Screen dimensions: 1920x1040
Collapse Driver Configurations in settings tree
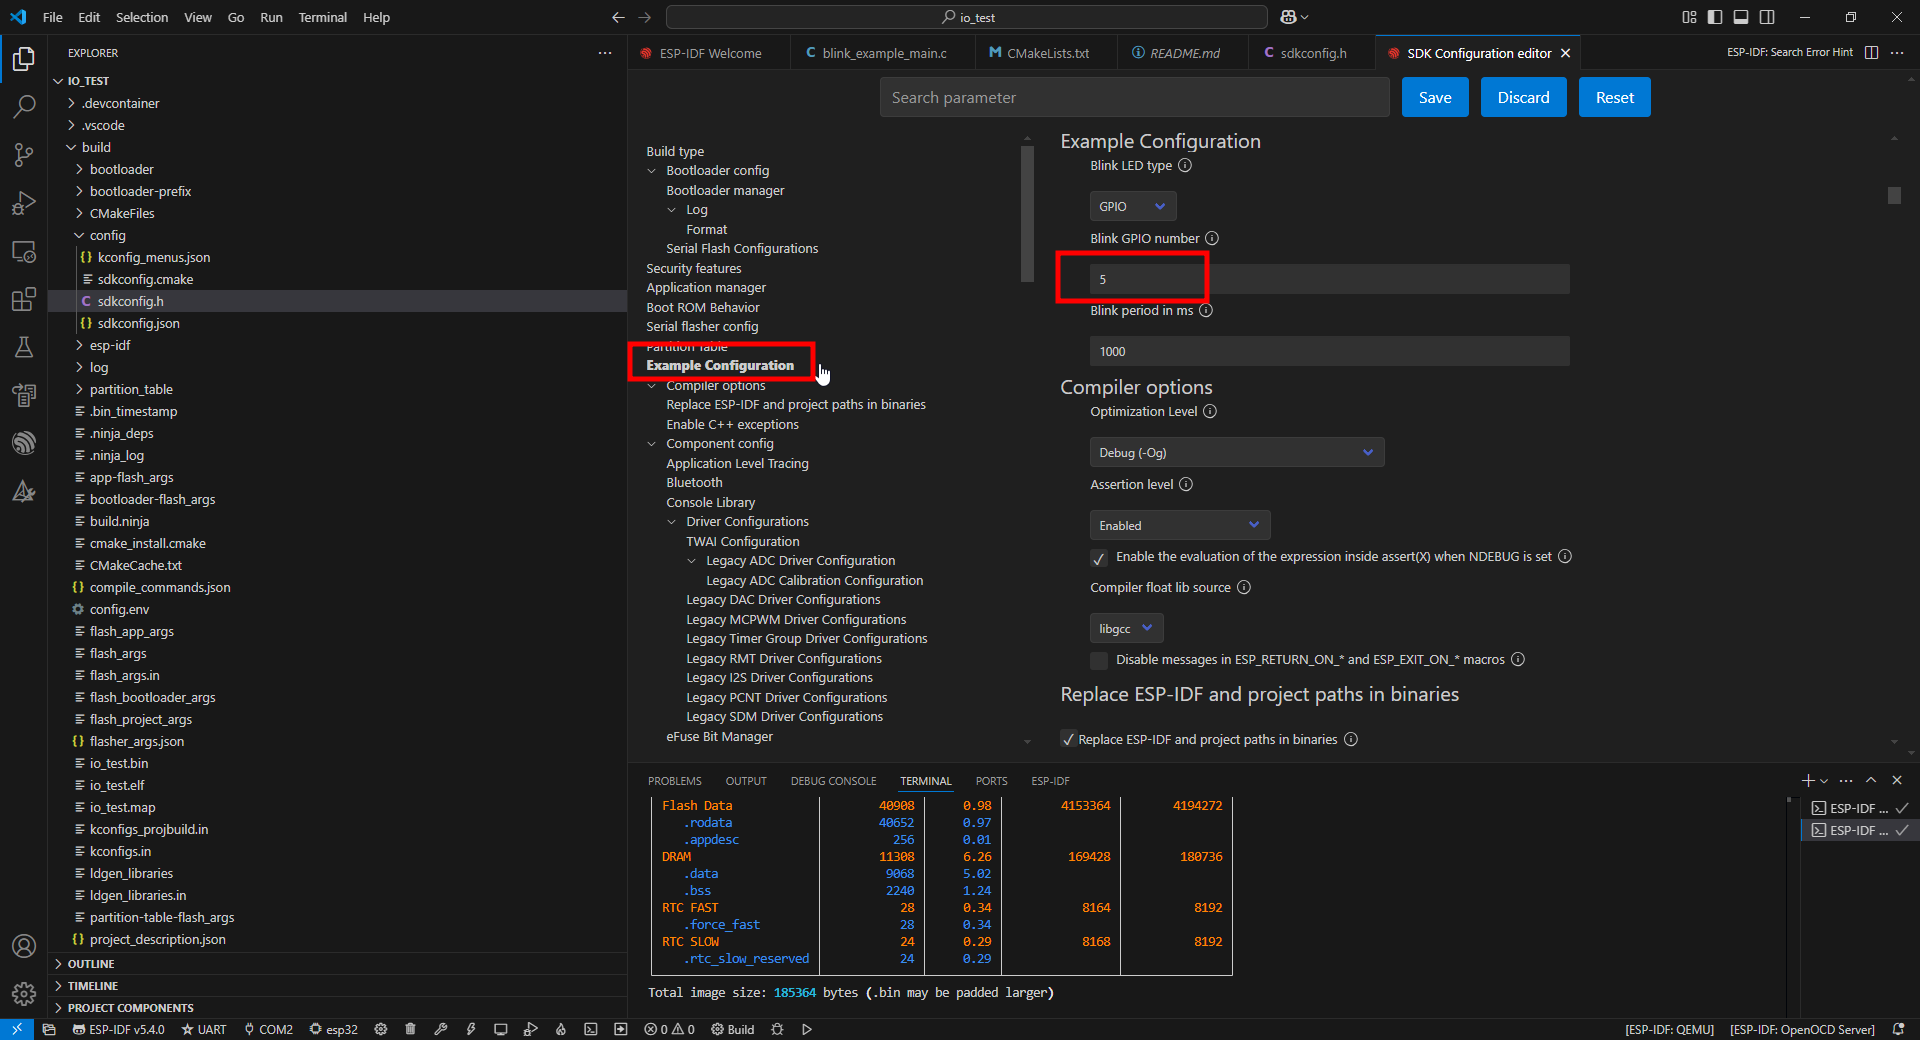point(672,522)
